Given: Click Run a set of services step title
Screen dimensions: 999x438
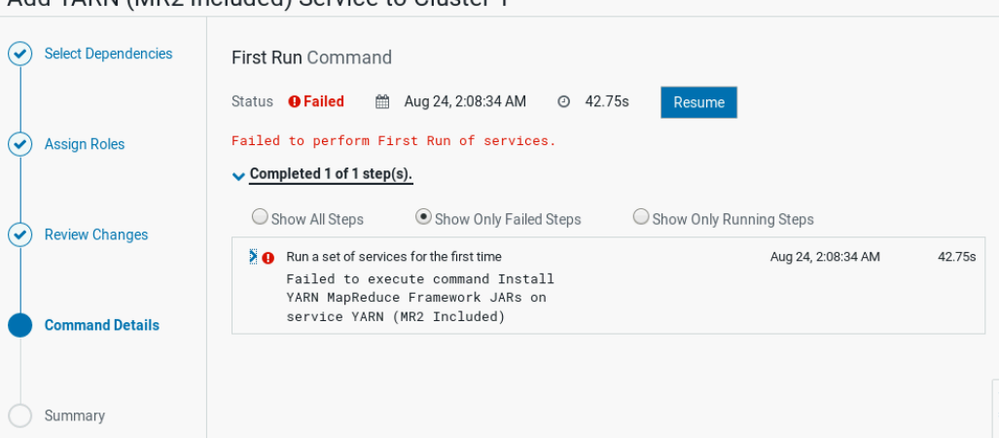Looking at the screenshot, I should tap(394, 257).
